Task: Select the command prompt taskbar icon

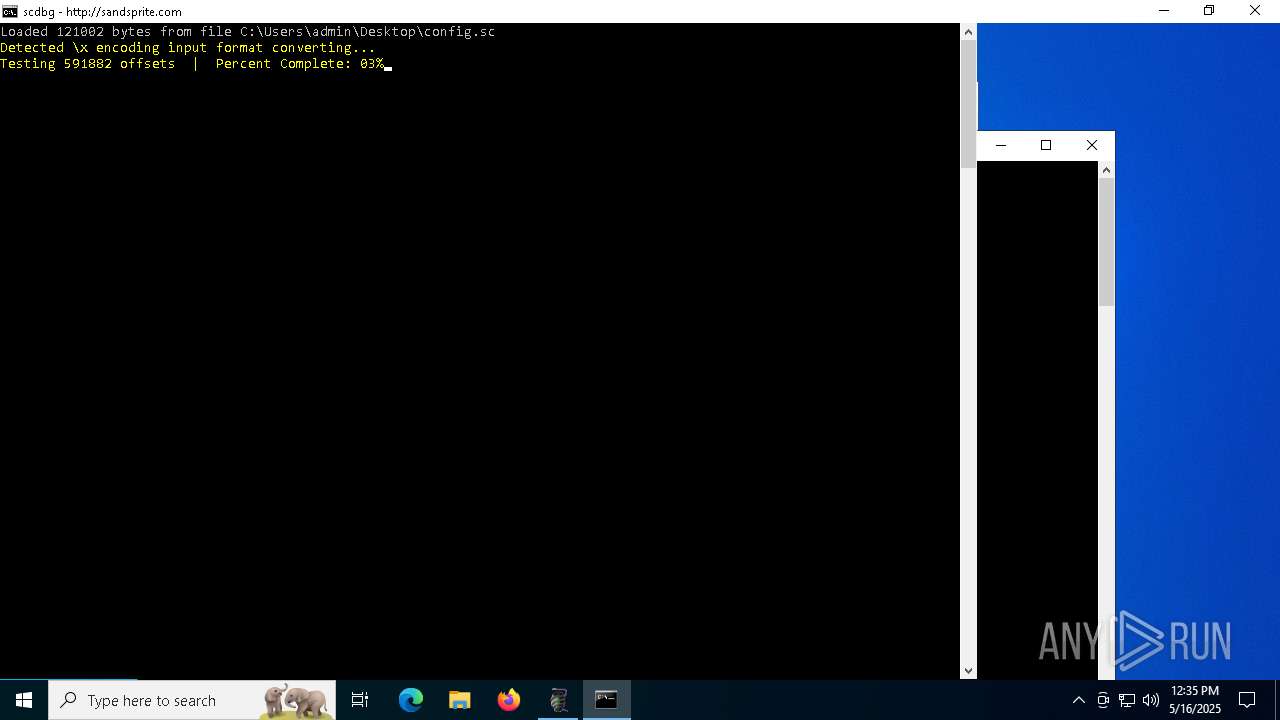Action: pos(606,700)
